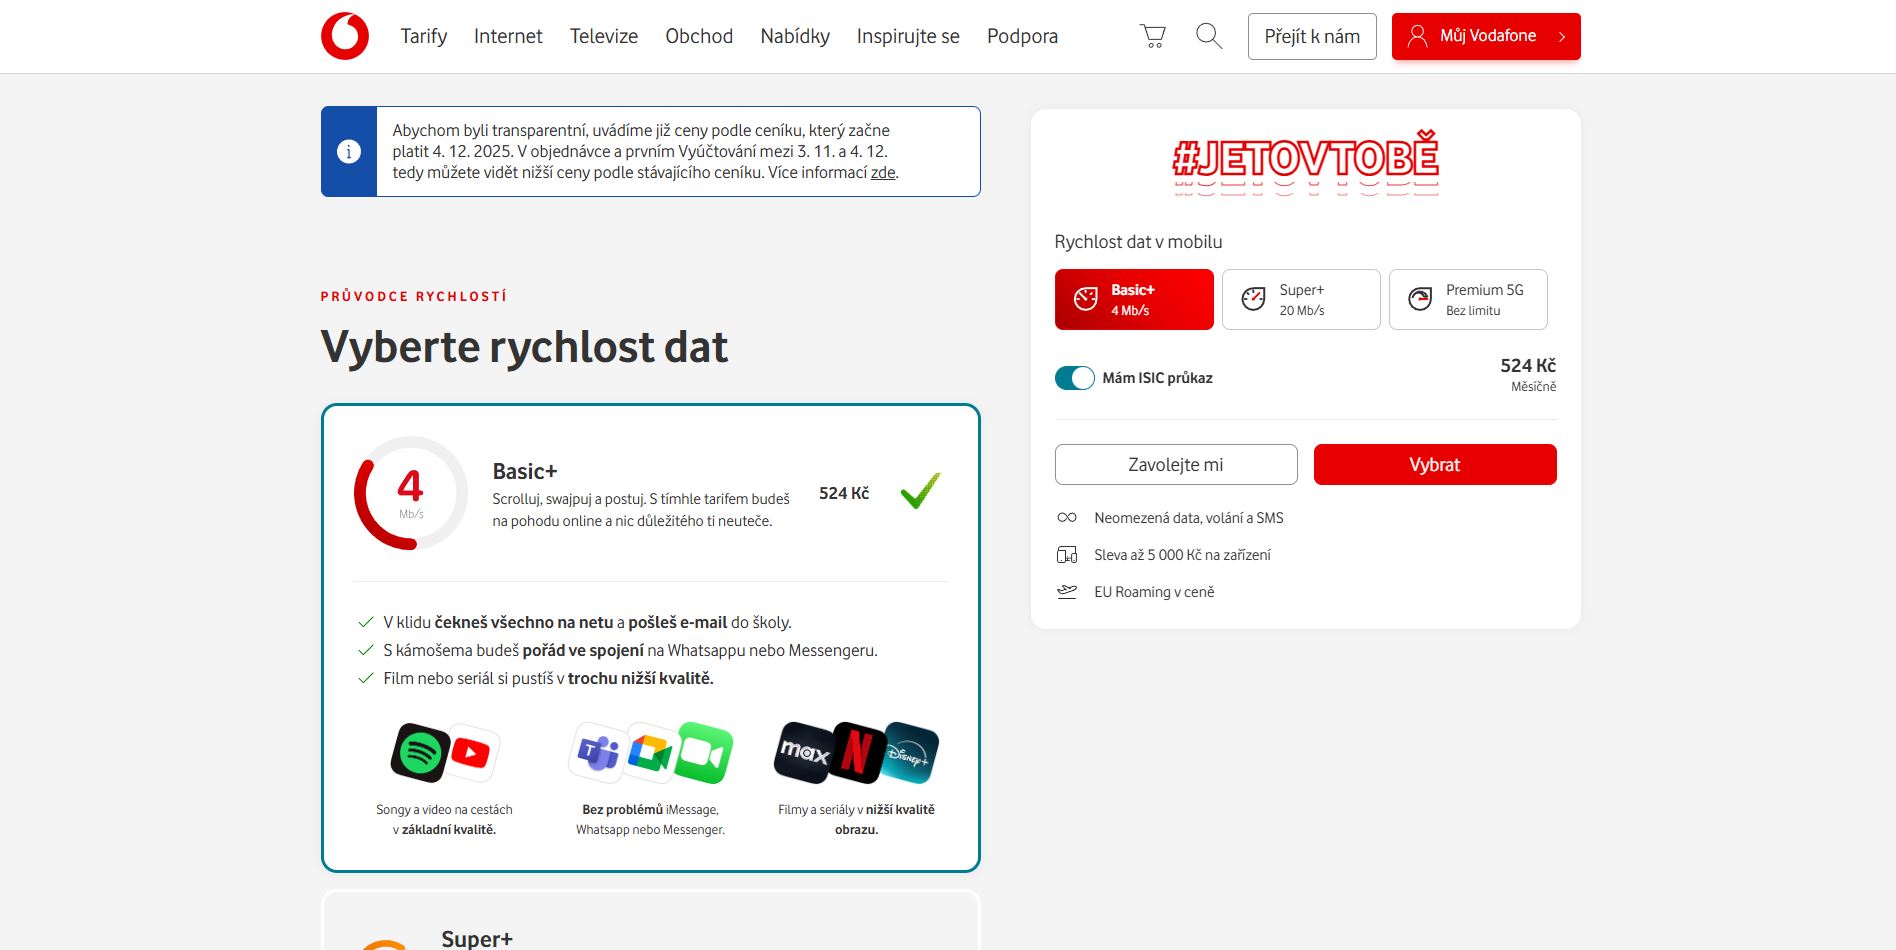The width and height of the screenshot is (1896, 950).
Task: Click 'S kámošema budeš pořád ve spojení' line
Action: pyautogui.click(x=630, y=651)
